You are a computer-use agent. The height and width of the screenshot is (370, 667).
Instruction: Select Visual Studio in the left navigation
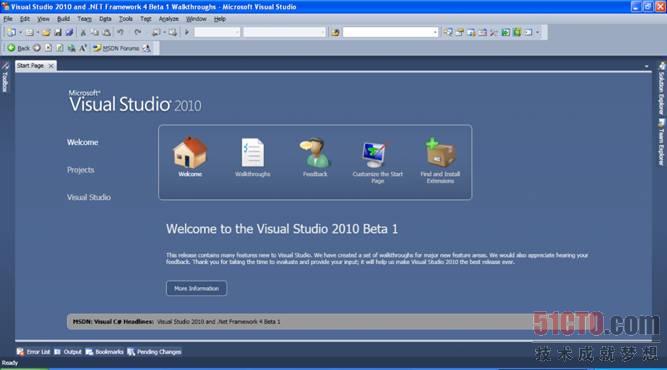[88, 197]
